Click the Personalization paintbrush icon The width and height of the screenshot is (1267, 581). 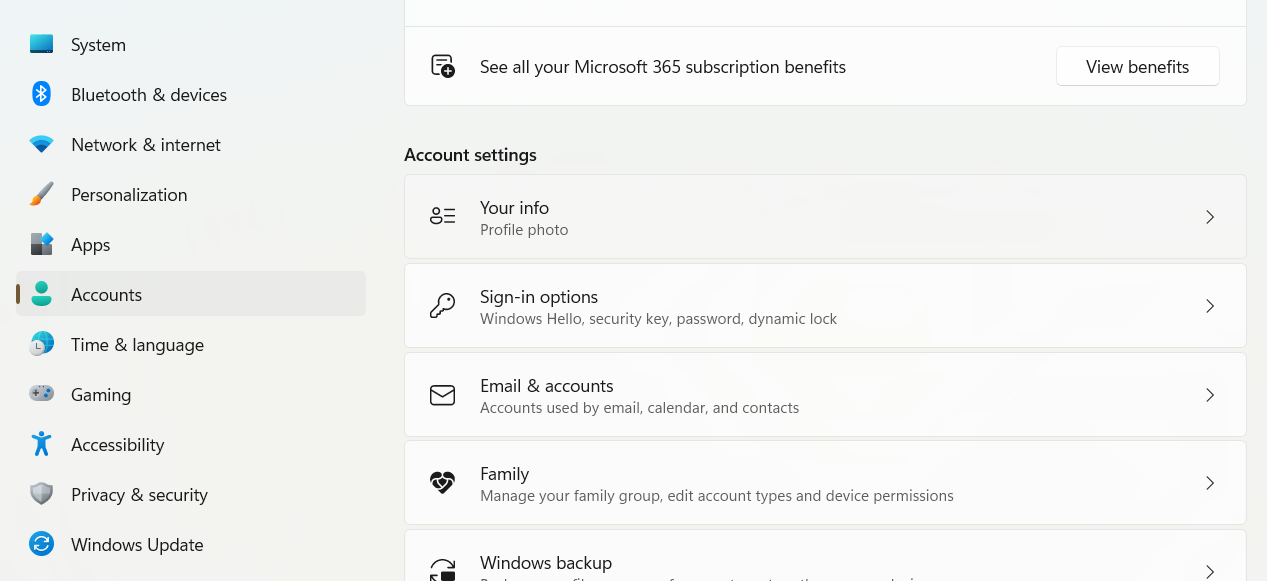click(41, 195)
